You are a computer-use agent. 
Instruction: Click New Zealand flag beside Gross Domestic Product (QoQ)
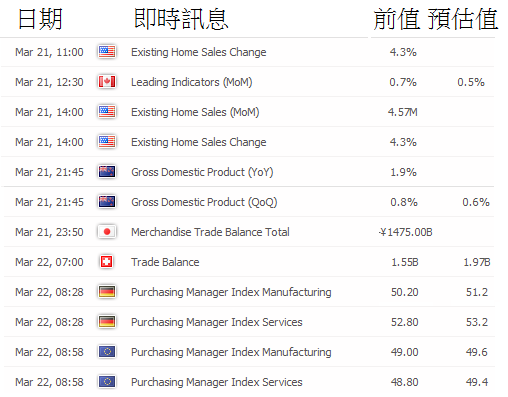click(x=107, y=202)
